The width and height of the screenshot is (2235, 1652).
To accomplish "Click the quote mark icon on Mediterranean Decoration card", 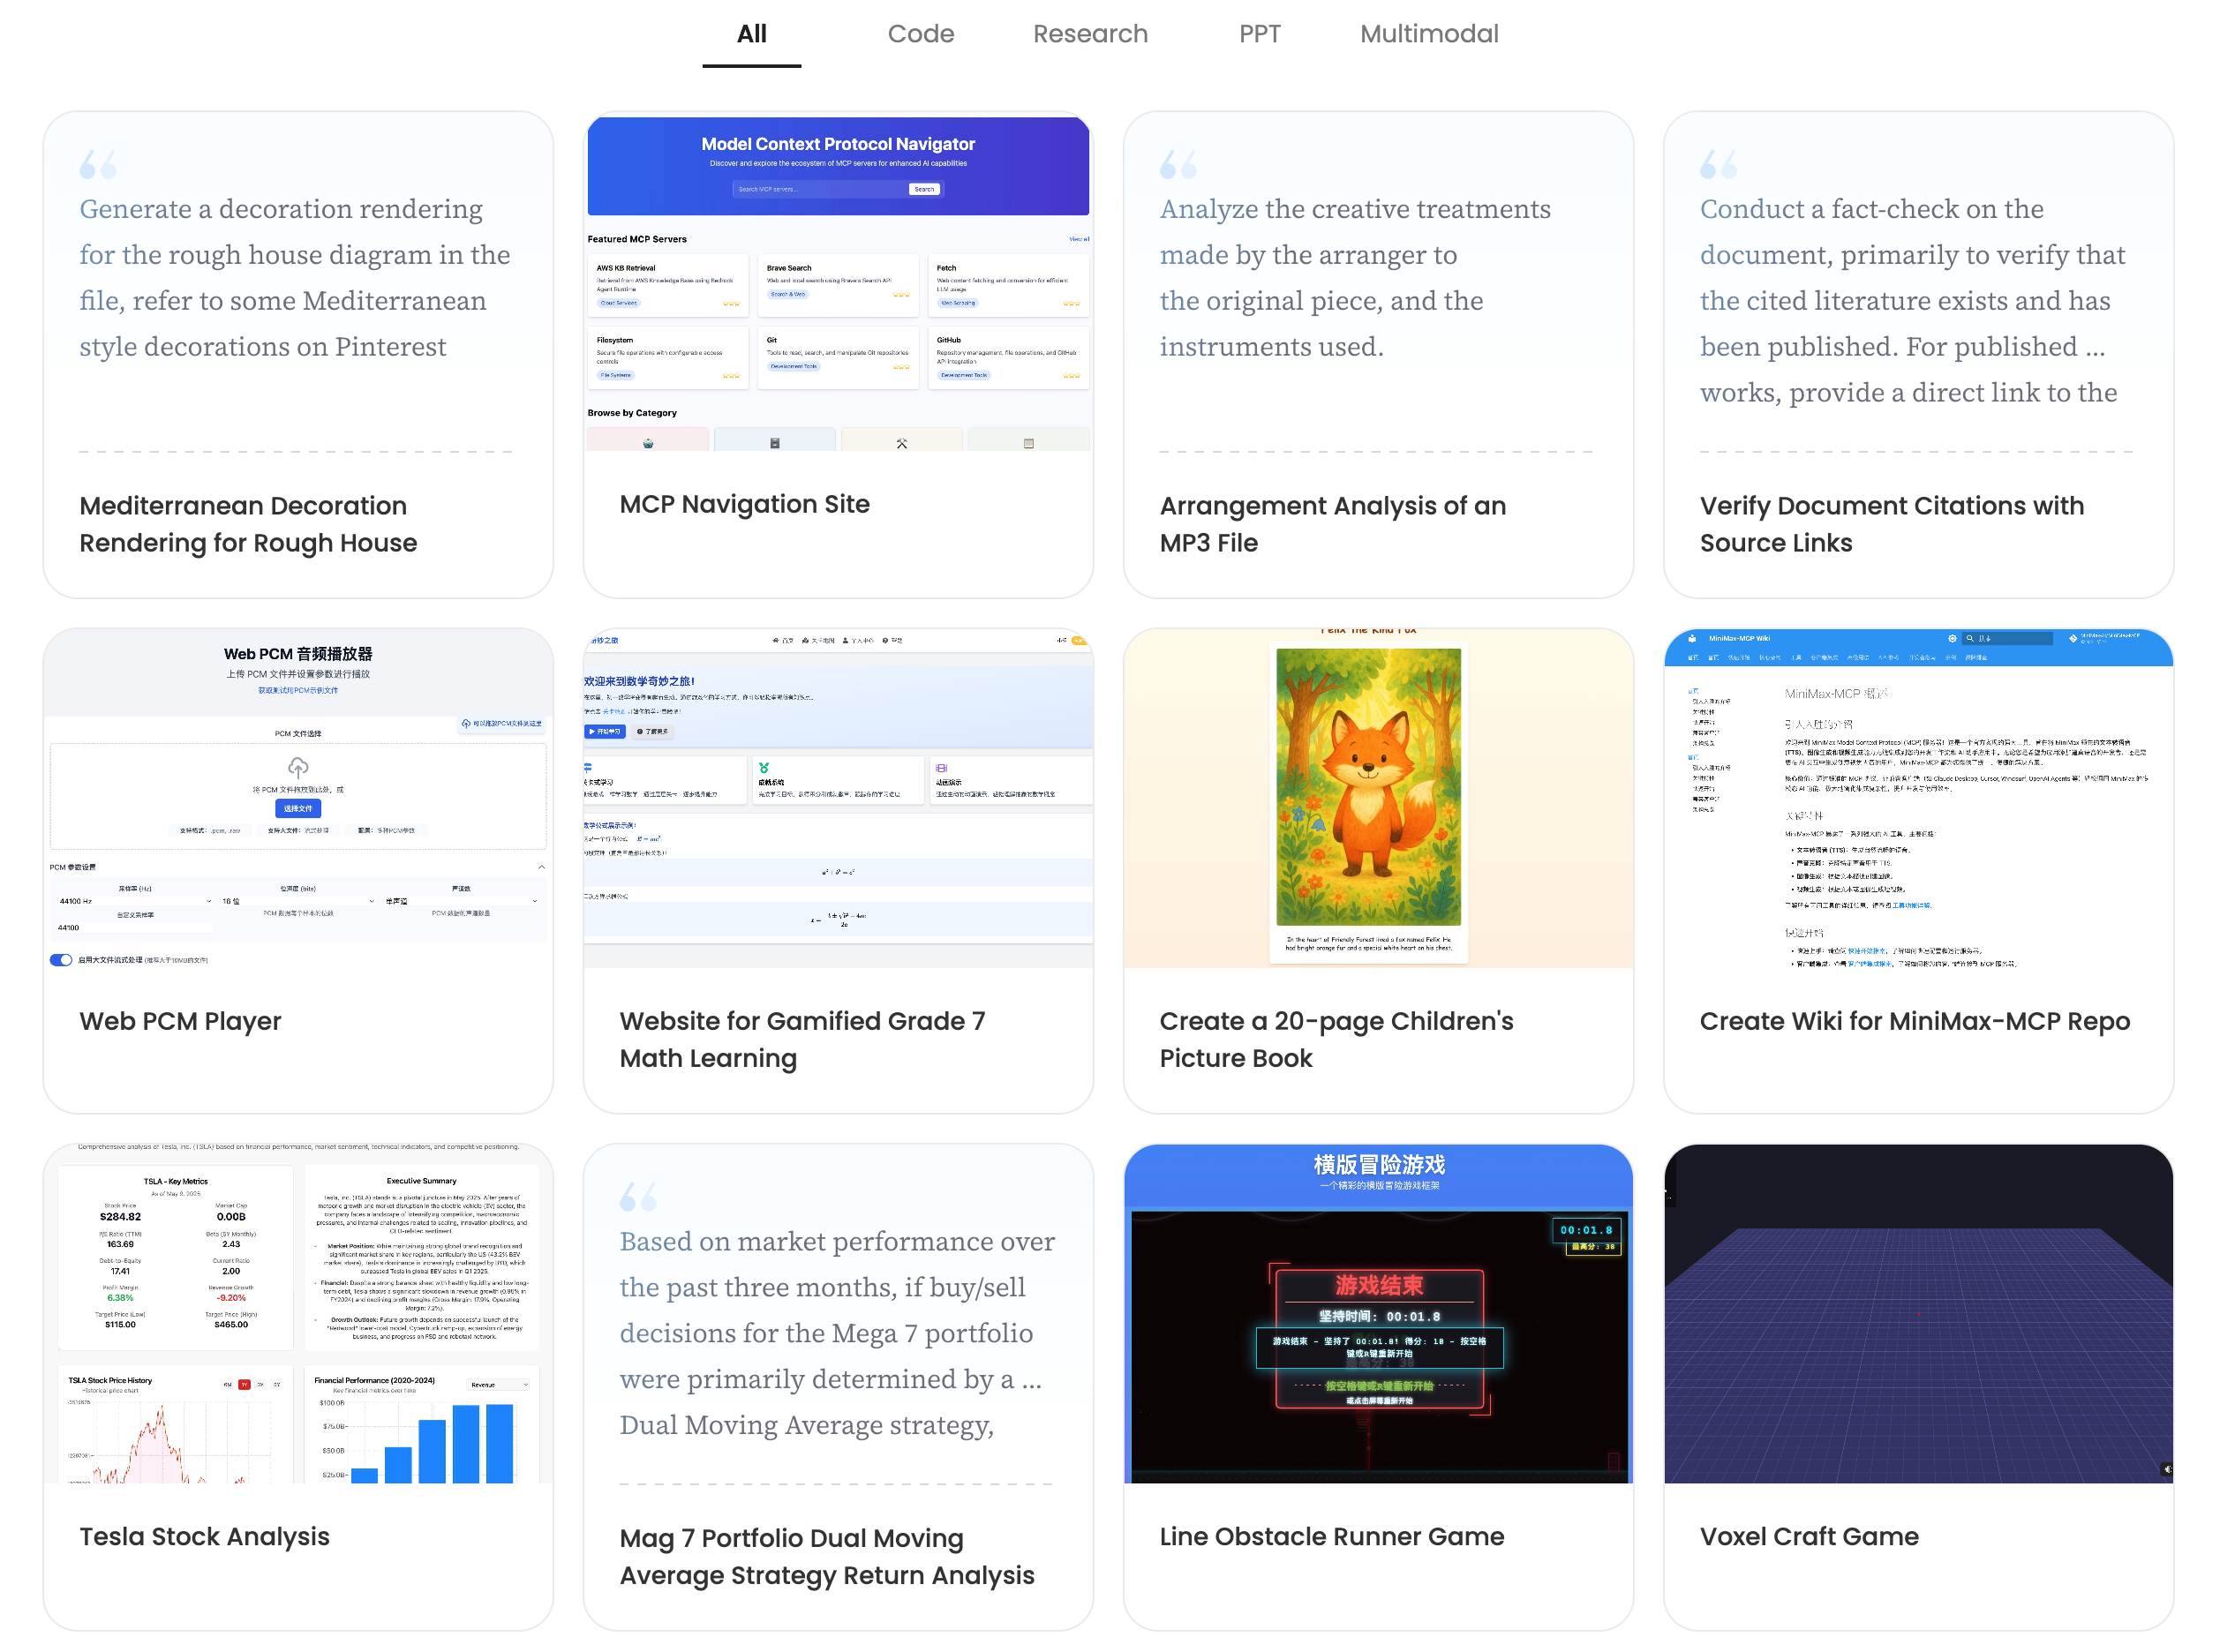I will point(98,164).
